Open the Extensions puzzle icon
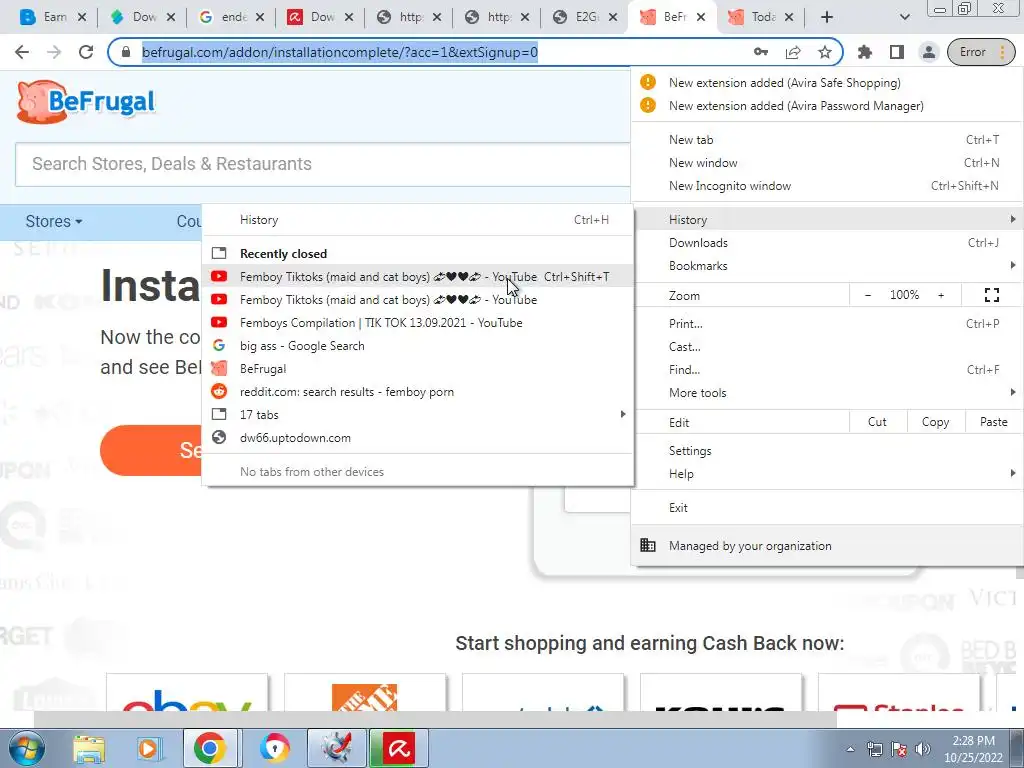Viewport: 1024px width, 768px height. (x=865, y=52)
